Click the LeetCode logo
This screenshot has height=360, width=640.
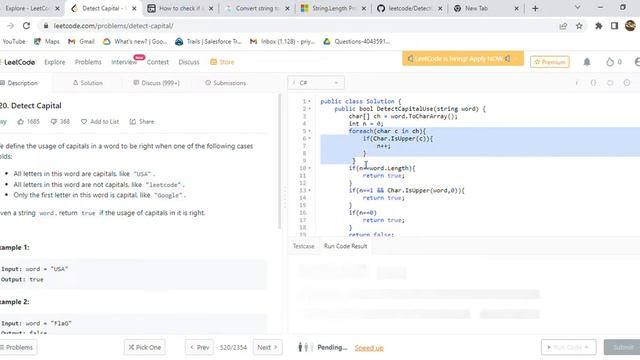pos(18,62)
